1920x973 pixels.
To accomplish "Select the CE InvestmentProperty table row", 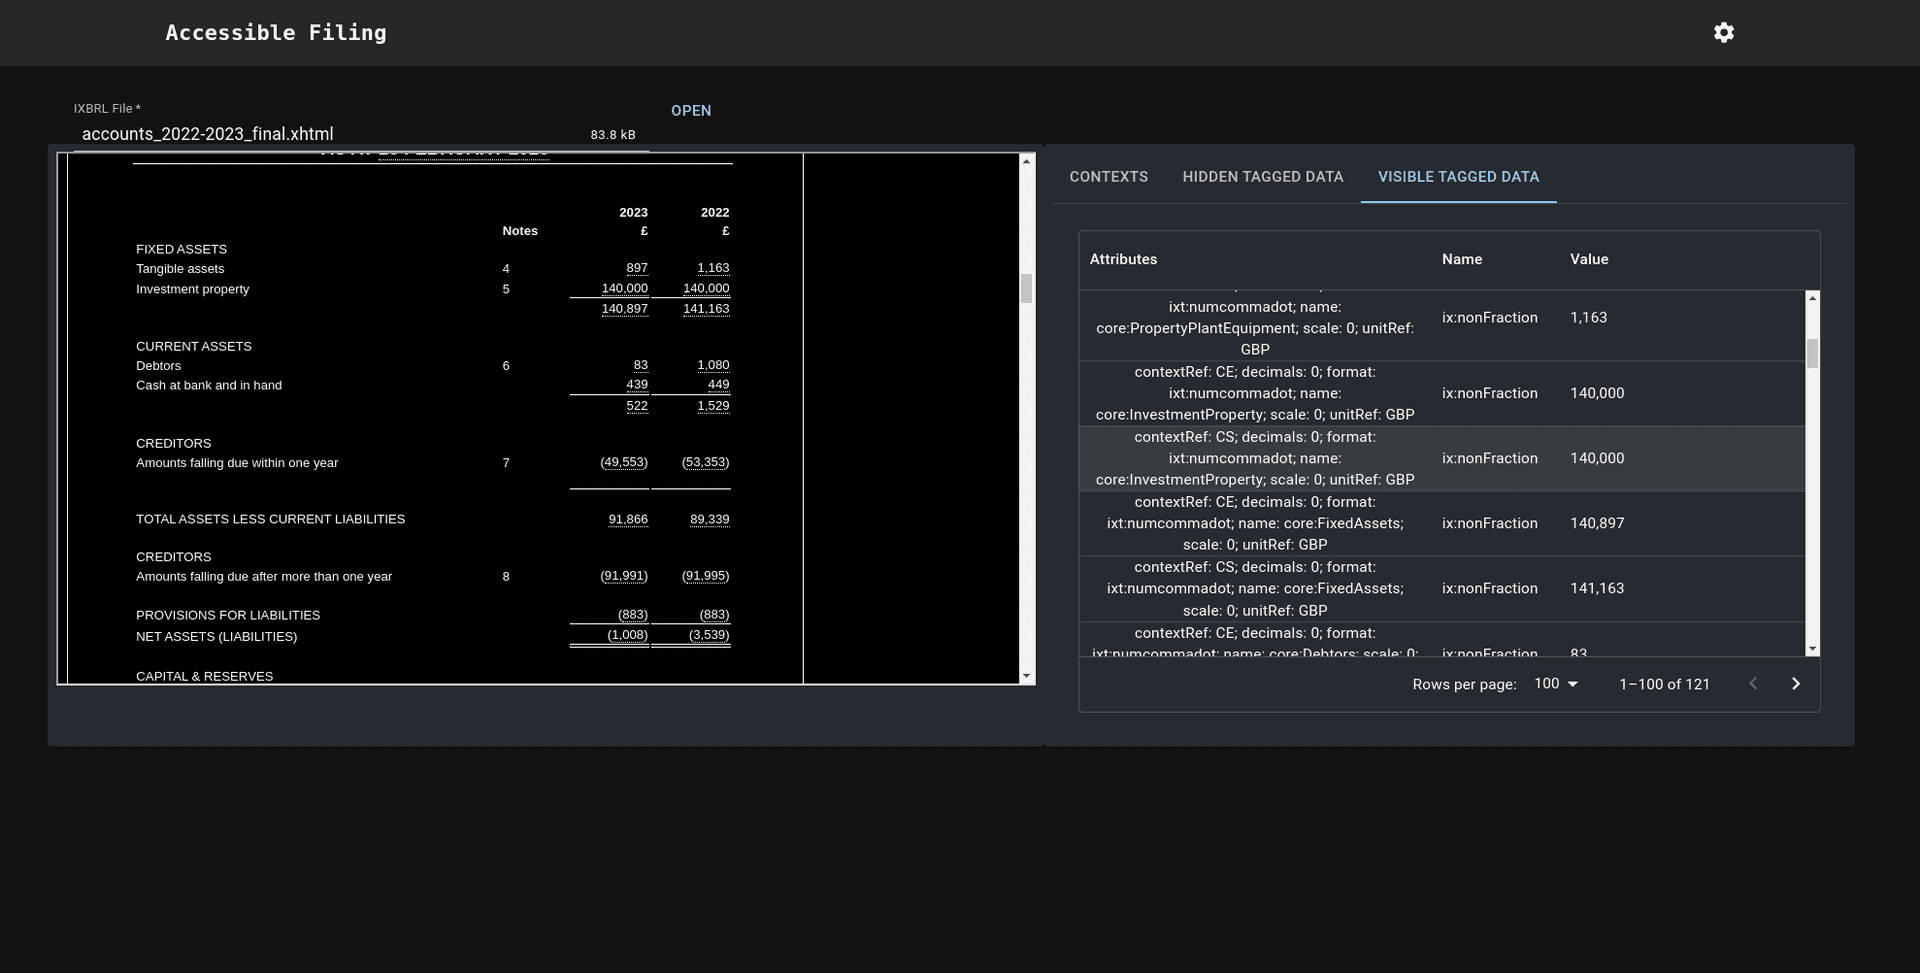I will [x=1442, y=393].
